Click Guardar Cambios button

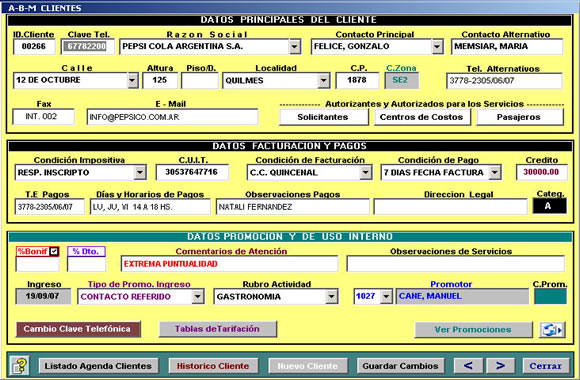point(400,366)
